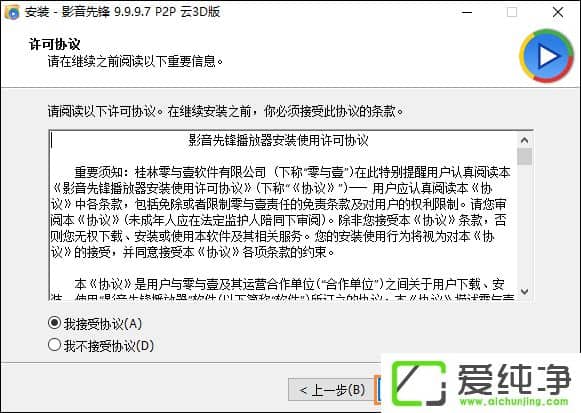Click the license title 影音先锋播放器安装使用许可协议
The image size is (581, 413).
[x=278, y=140]
